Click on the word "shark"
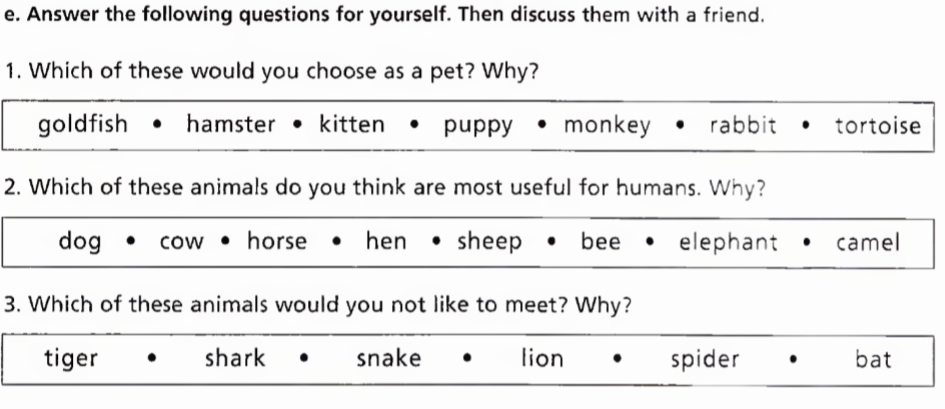Viewport: 945px width, 409px height. click(x=235, y=359)
